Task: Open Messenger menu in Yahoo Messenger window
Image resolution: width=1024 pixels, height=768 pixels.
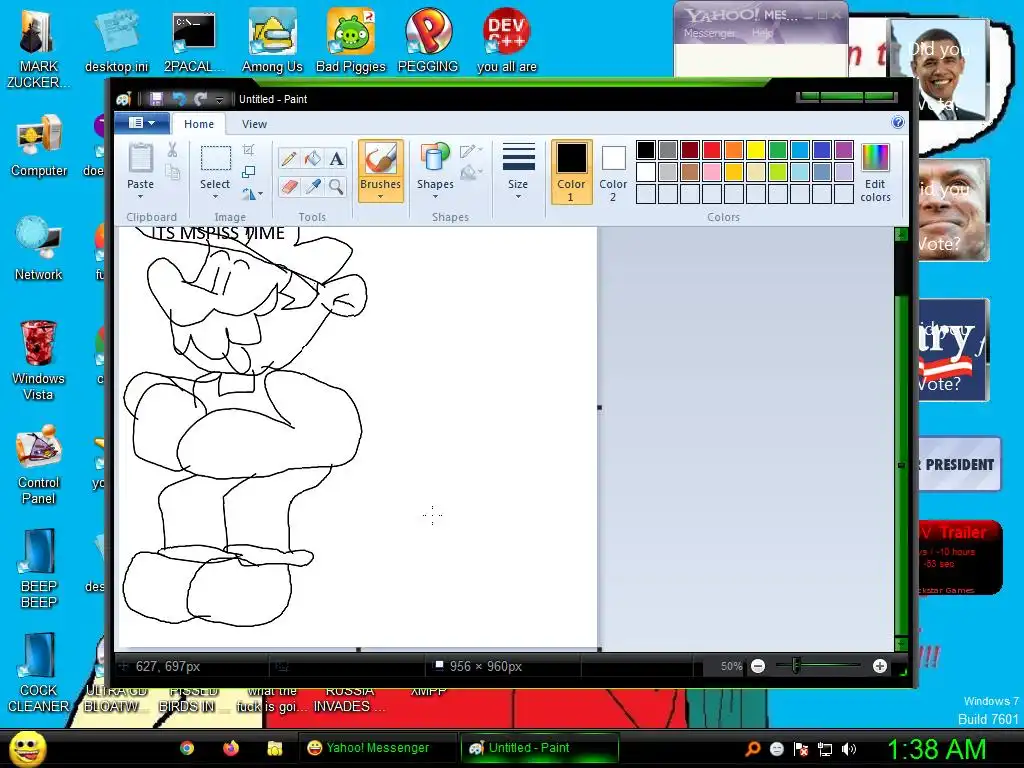Action: click(709, 33)
